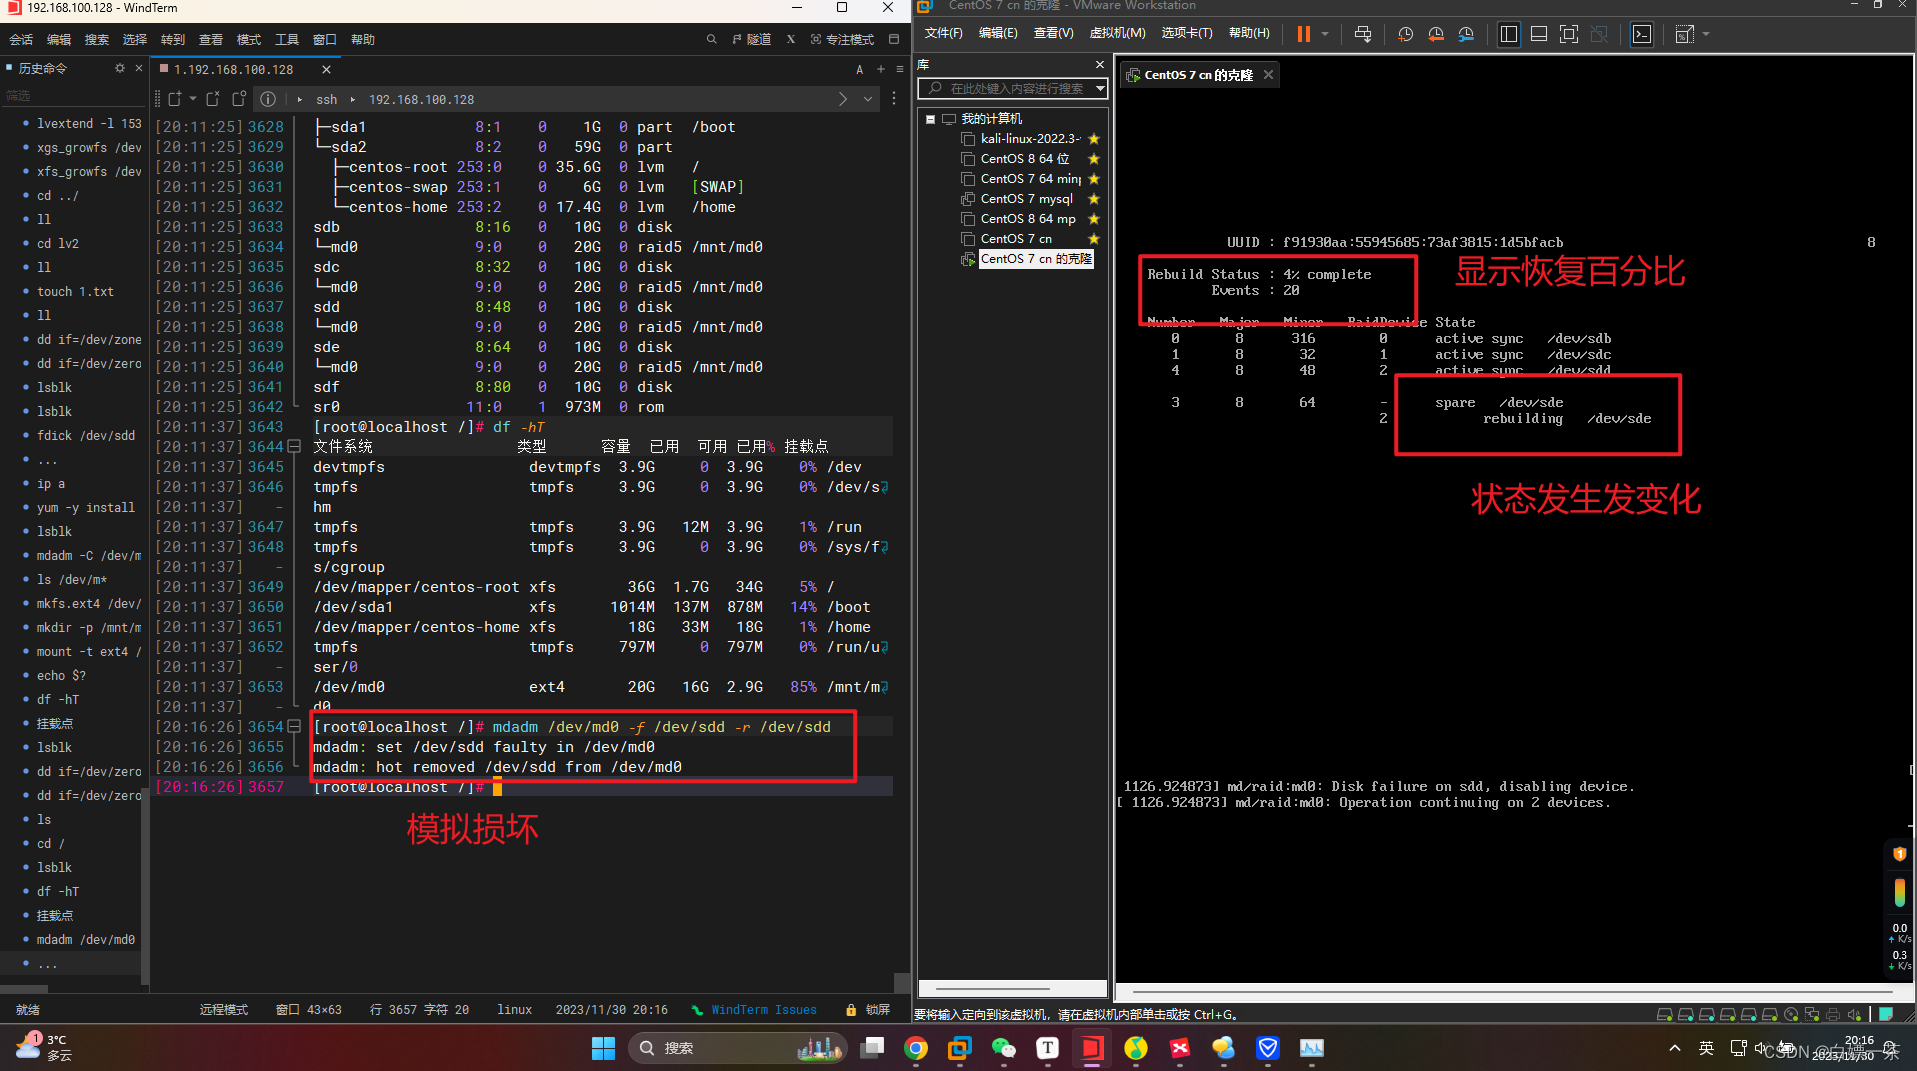Open Chrome from the taskbar
Image resolution: width=1917 pixels, height=1071 pixels.
click(x=915, y=1047)
